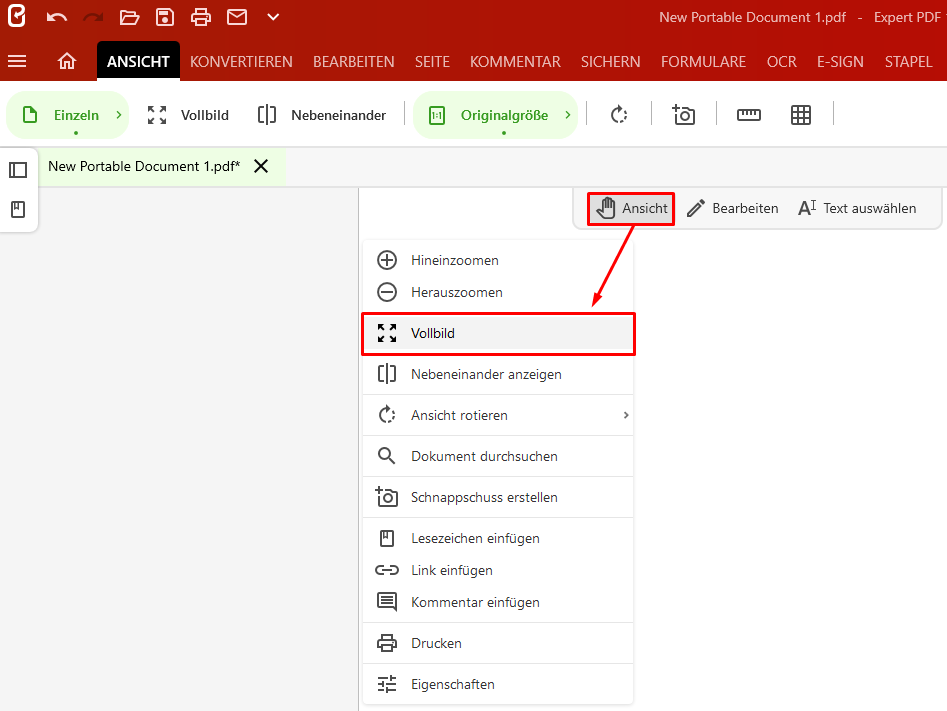Show the grid via toolbar icon

pyautogui.click(x=801, y=115)
